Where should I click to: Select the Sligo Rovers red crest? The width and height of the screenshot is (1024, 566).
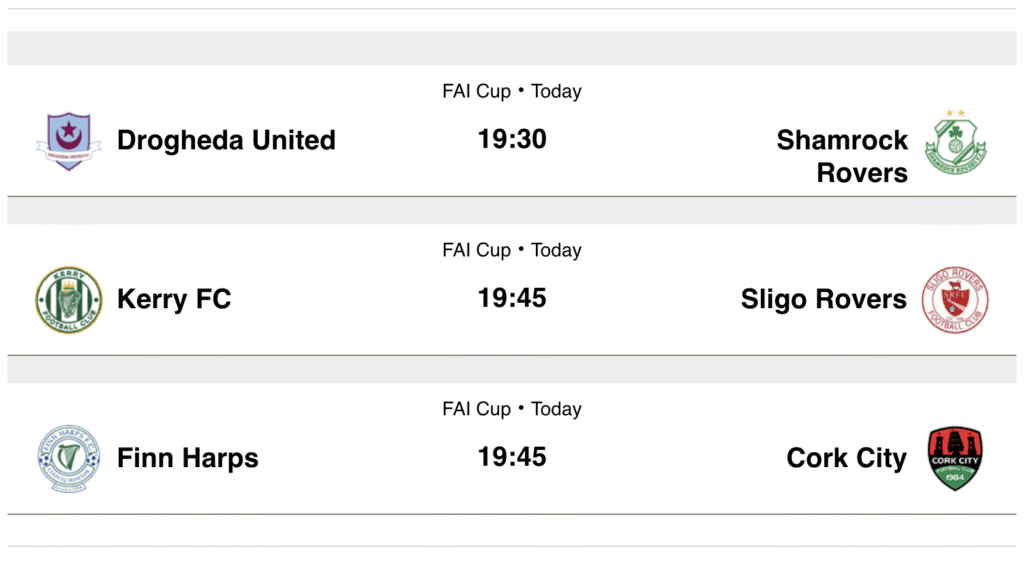[955, 299]
